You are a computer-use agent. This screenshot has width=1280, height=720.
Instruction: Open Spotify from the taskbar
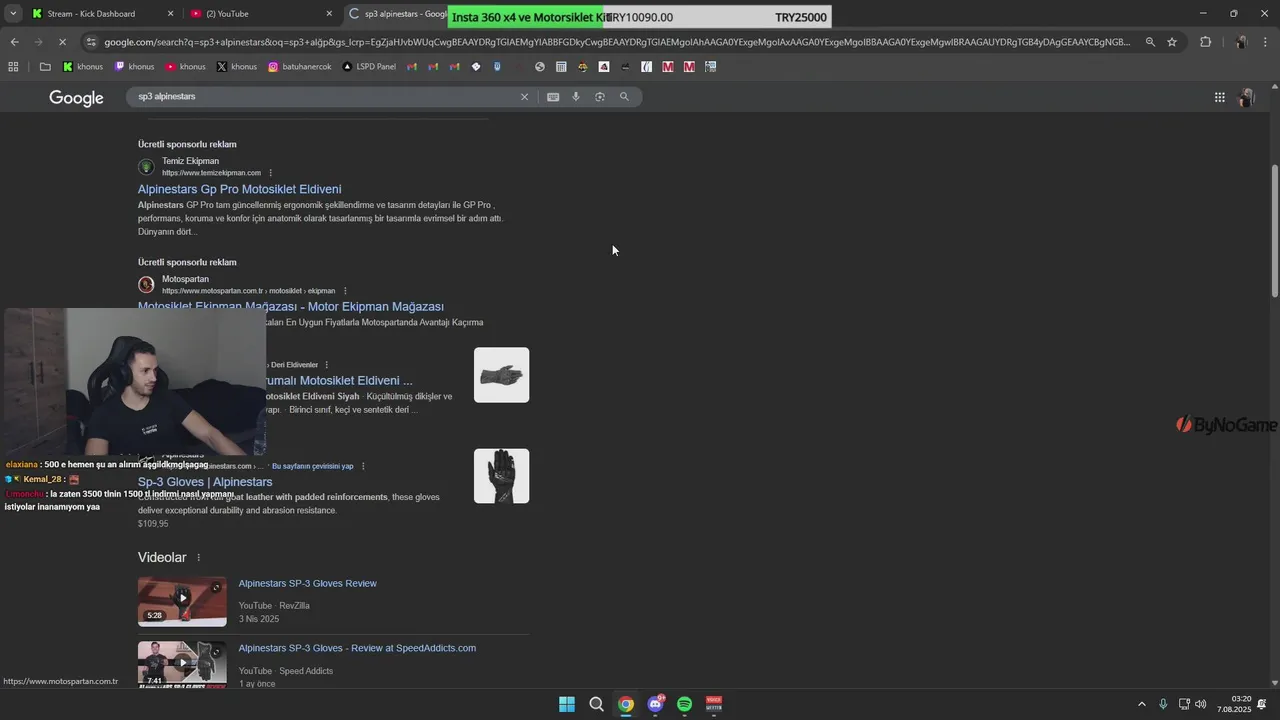click(685, 704)
